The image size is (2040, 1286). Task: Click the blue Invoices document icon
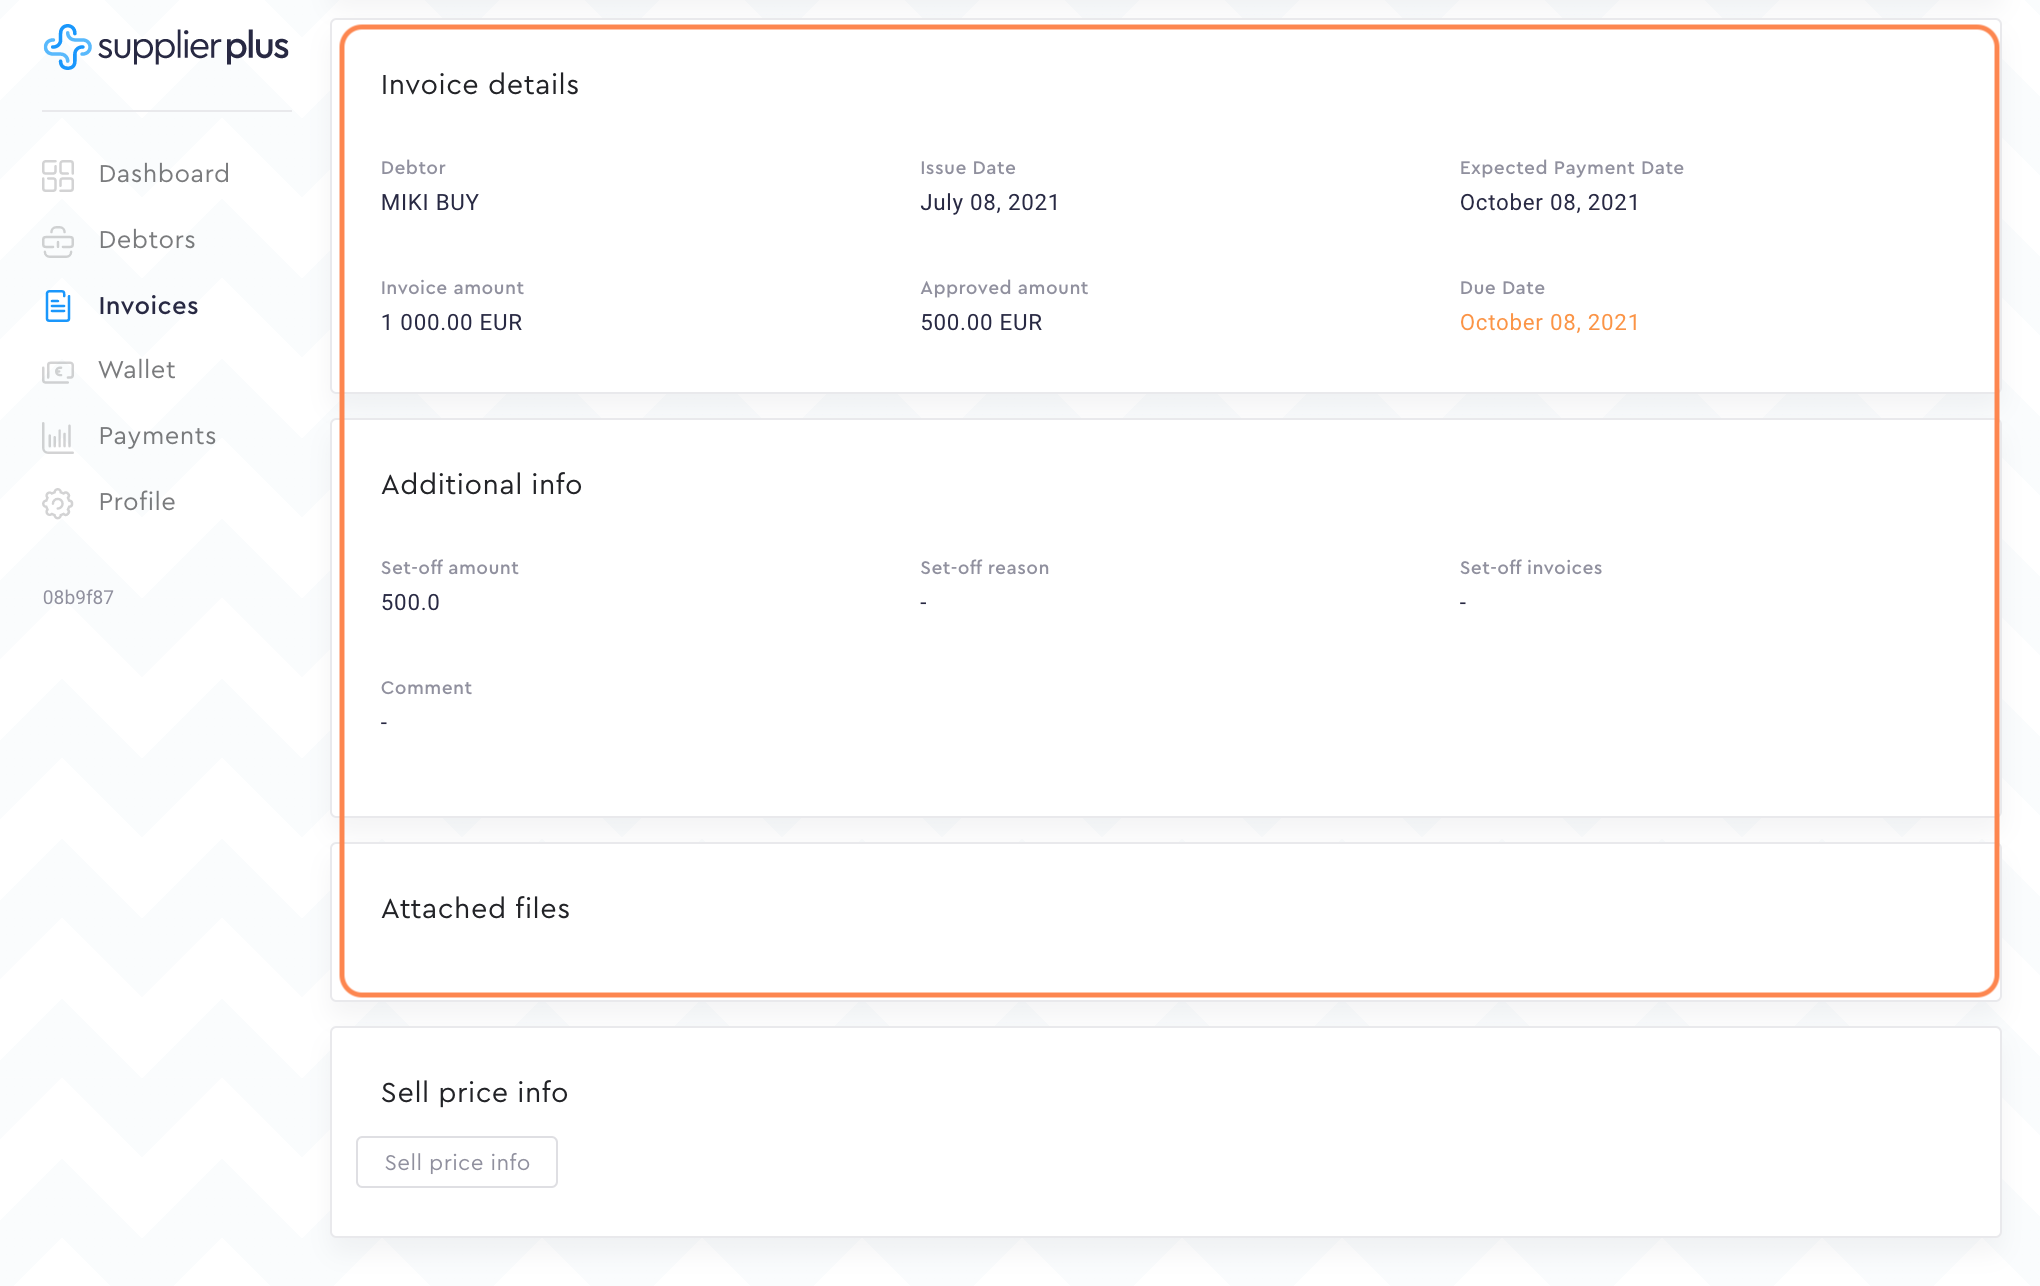coord(58,306)
